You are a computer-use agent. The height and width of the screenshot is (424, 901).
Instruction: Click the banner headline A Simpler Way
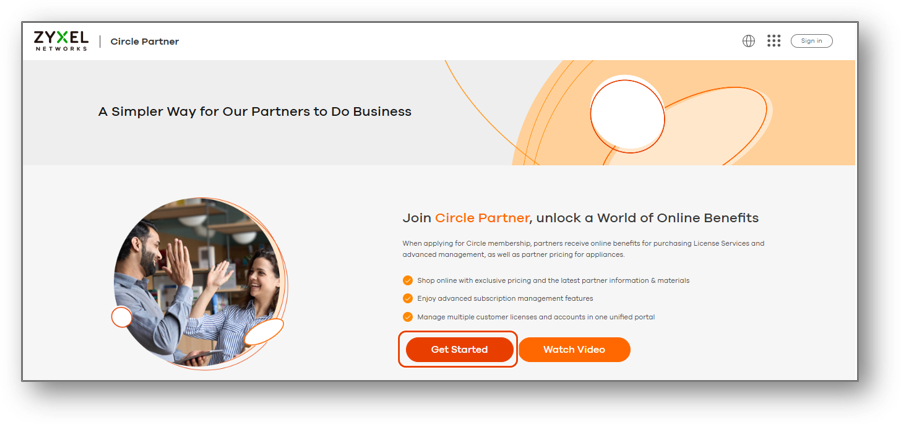[255, 111]
